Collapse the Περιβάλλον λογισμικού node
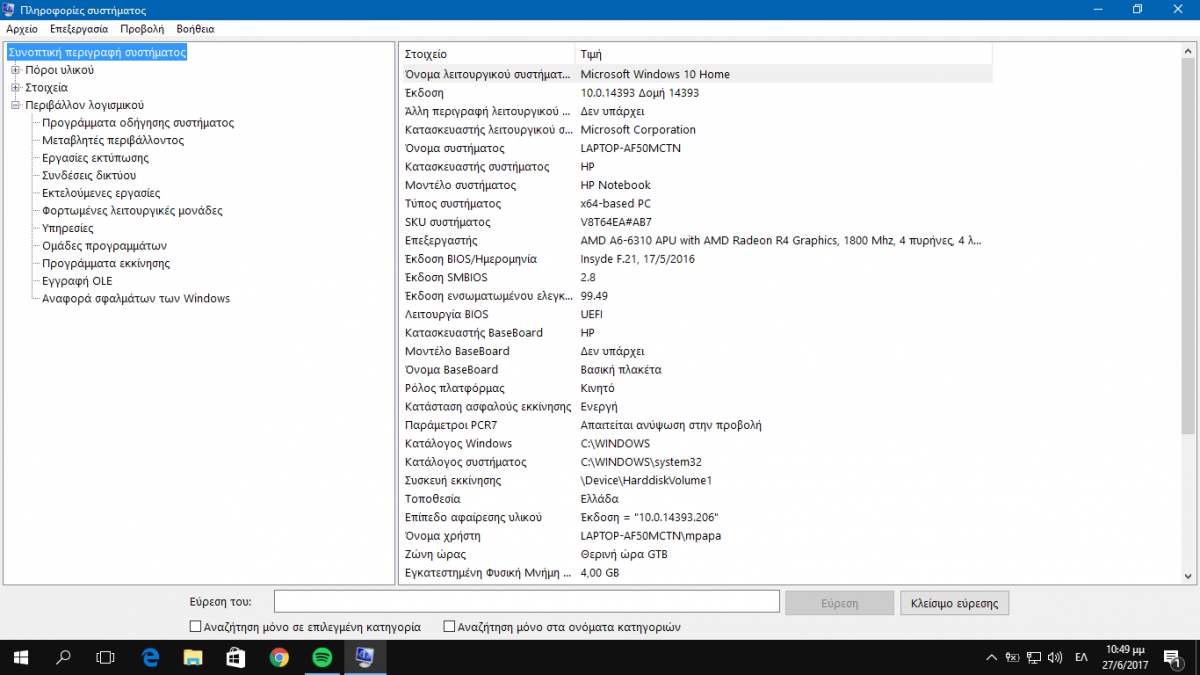Image resolution: width=1200 pixels, height=675 pixels. [x=15, y=105]
